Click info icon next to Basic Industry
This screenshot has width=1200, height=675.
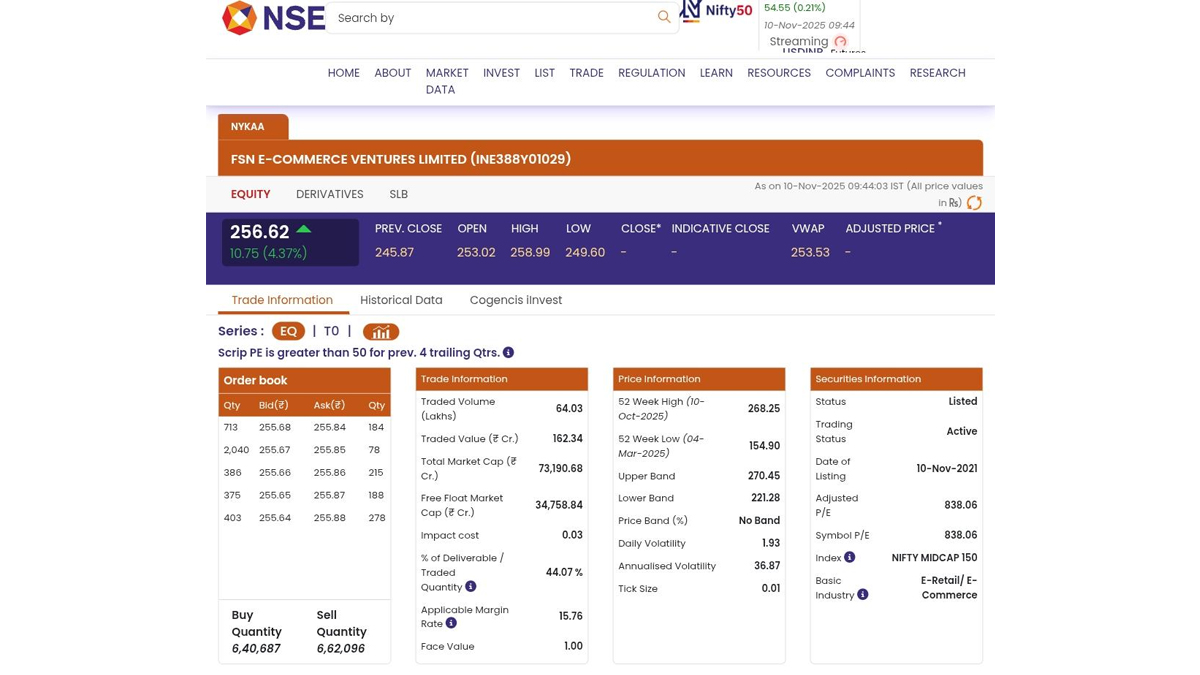[x=862, y=595]
